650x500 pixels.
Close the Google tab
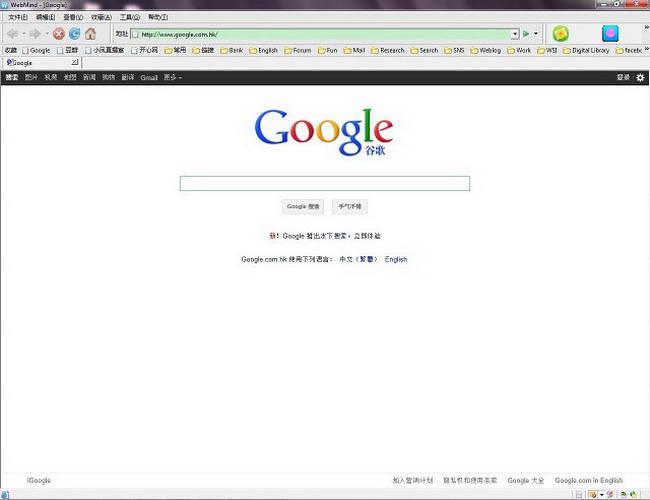[x=75, y=62]
